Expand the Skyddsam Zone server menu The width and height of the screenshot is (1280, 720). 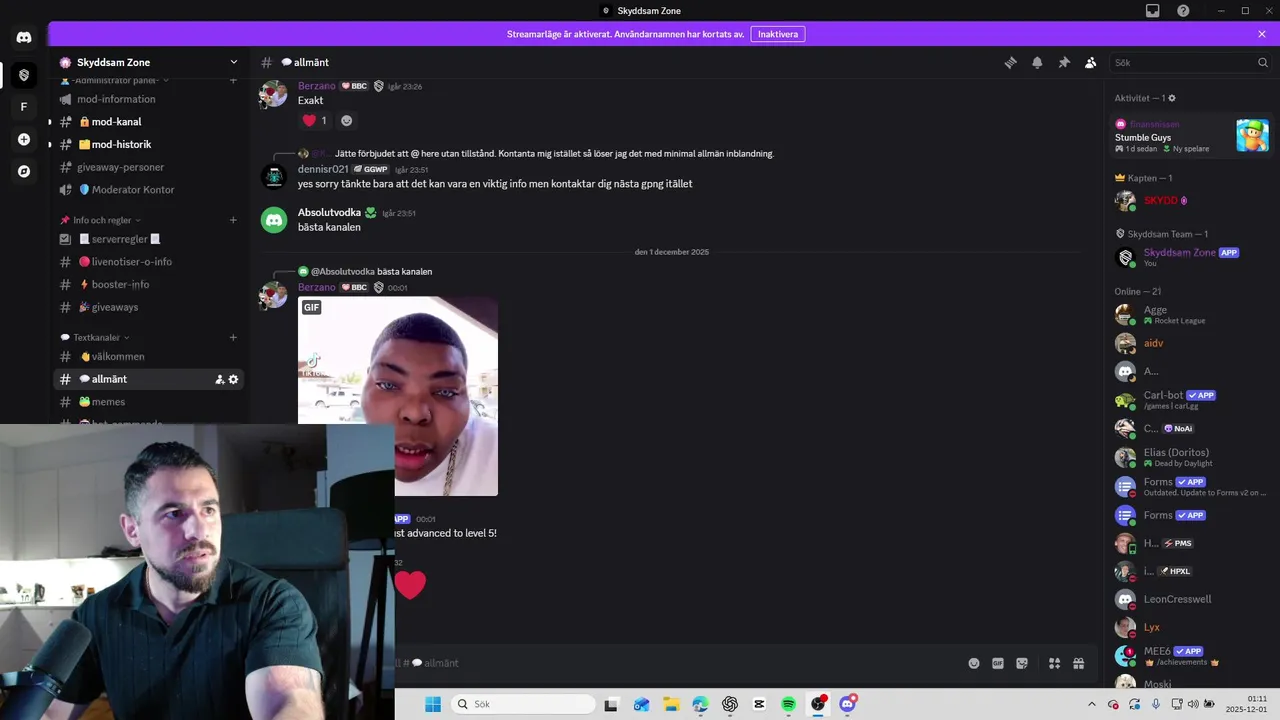(234, 62)
